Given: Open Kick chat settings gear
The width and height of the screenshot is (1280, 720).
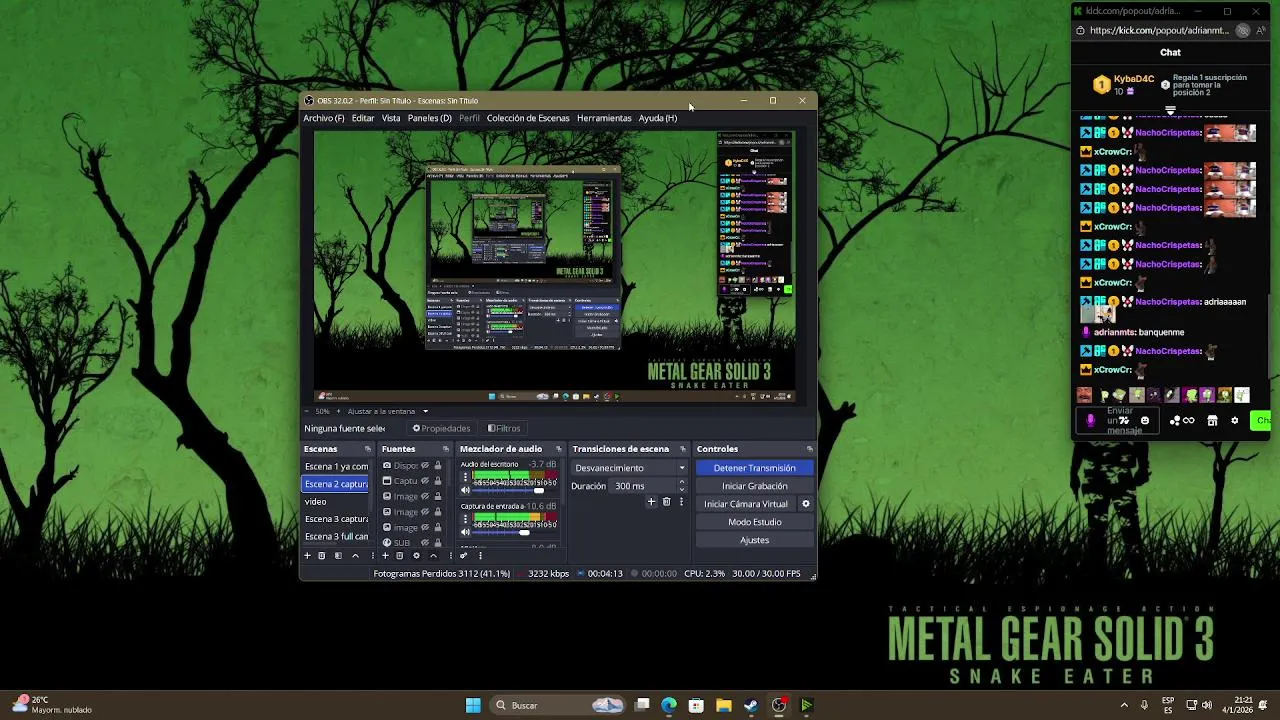Looking at the screenshot, I should [x=1234, y=420].
